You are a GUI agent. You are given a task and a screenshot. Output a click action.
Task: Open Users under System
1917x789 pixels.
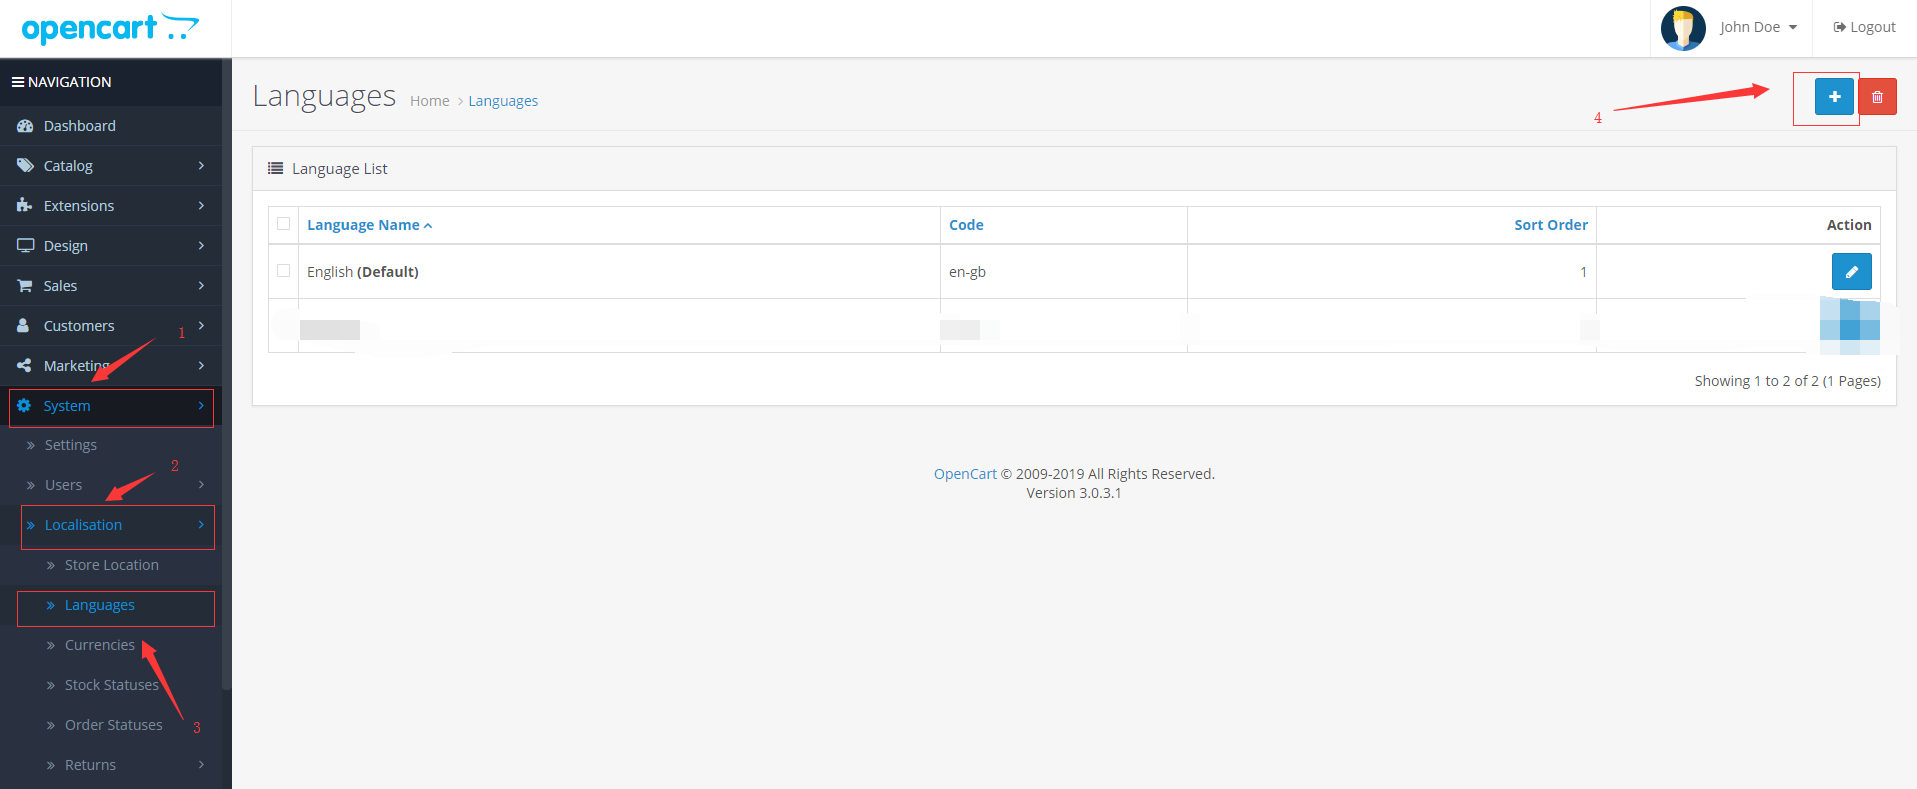(x=63, y=485)
